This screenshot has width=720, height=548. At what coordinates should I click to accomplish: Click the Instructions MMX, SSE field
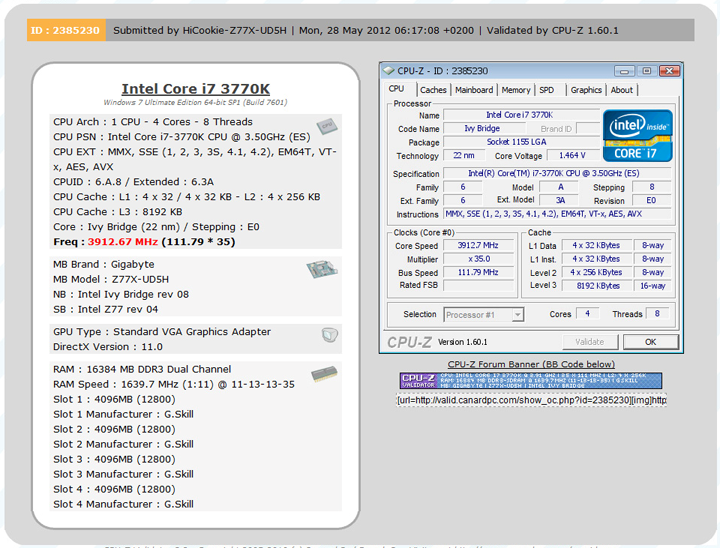(x=557, y=214)
